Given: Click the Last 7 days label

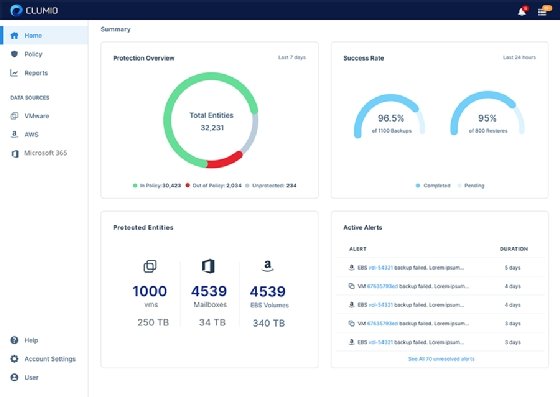Looking at the screenshot, I should [x=292, y=57].
